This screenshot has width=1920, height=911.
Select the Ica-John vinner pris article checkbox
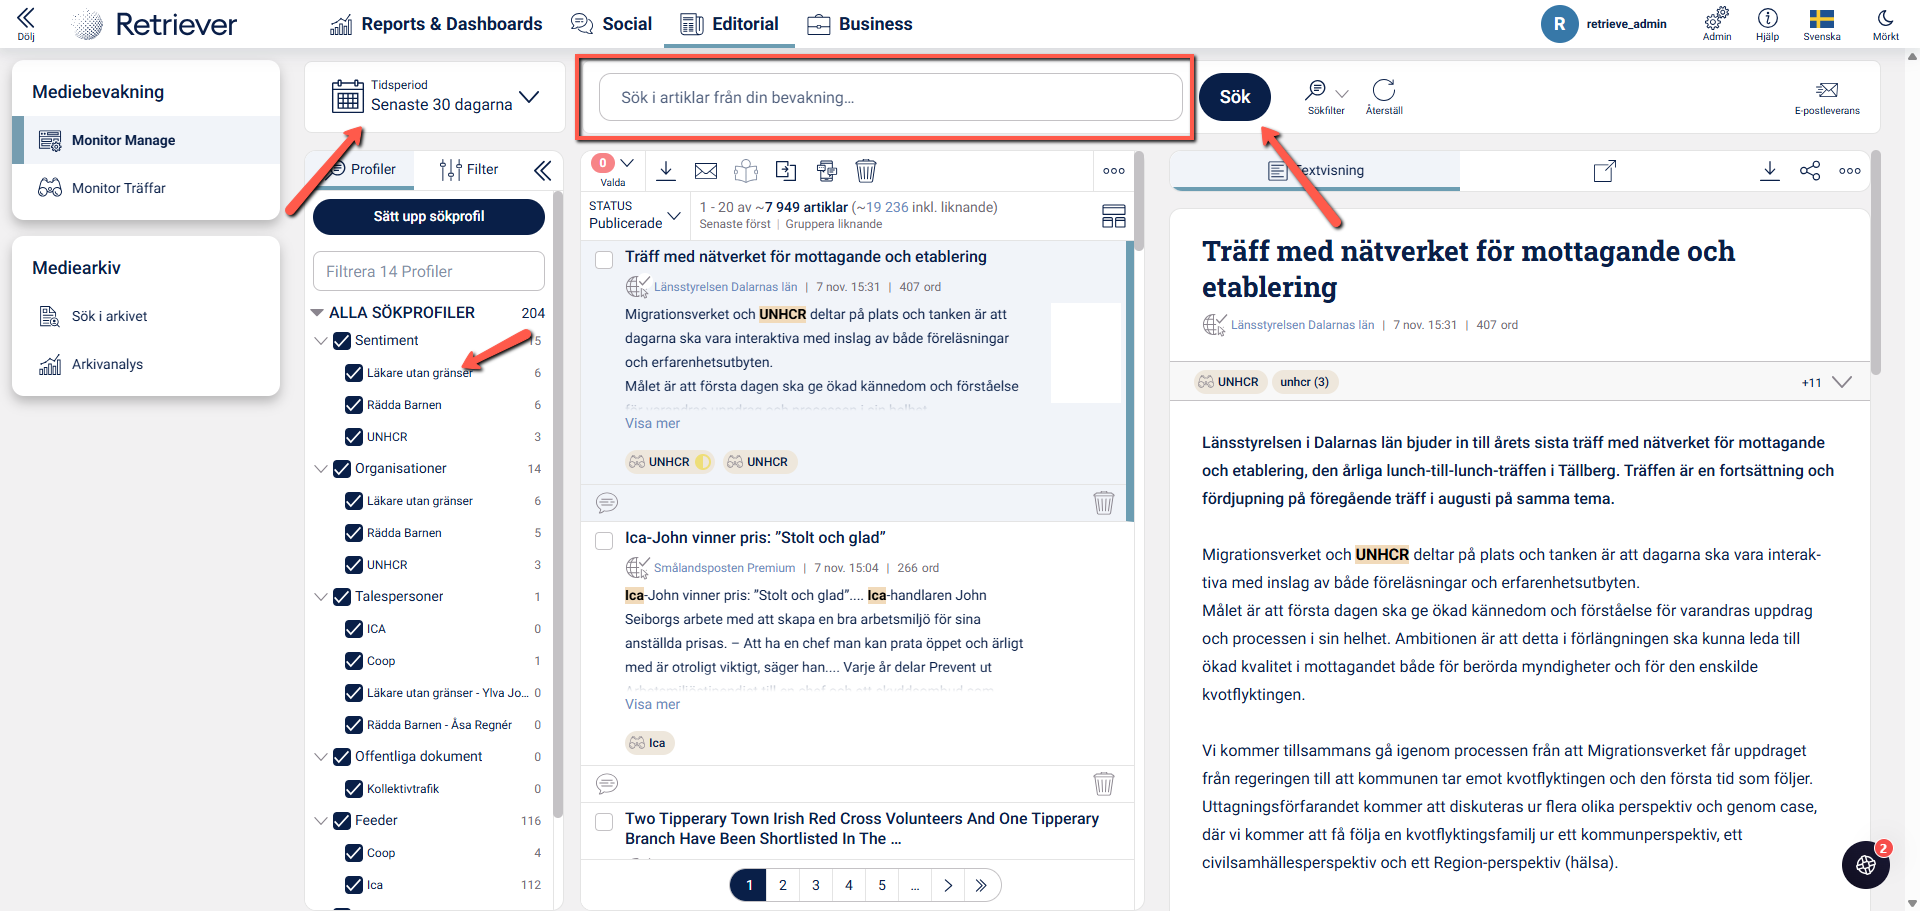[604, 540]
